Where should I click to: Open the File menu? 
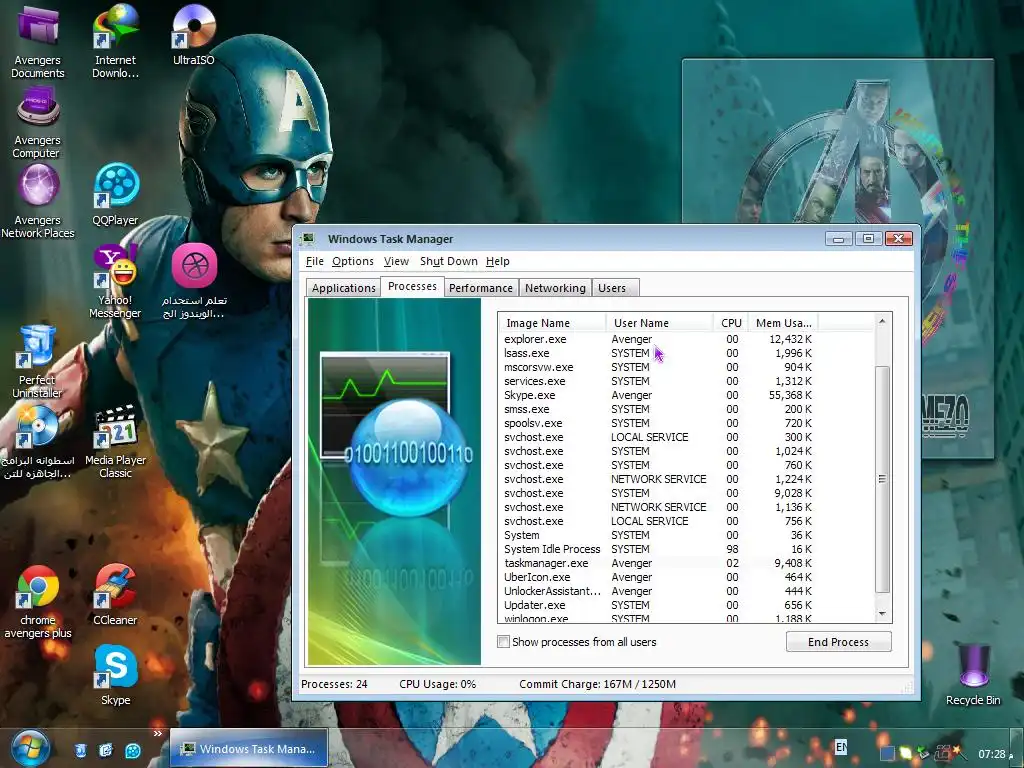(315, 261)
